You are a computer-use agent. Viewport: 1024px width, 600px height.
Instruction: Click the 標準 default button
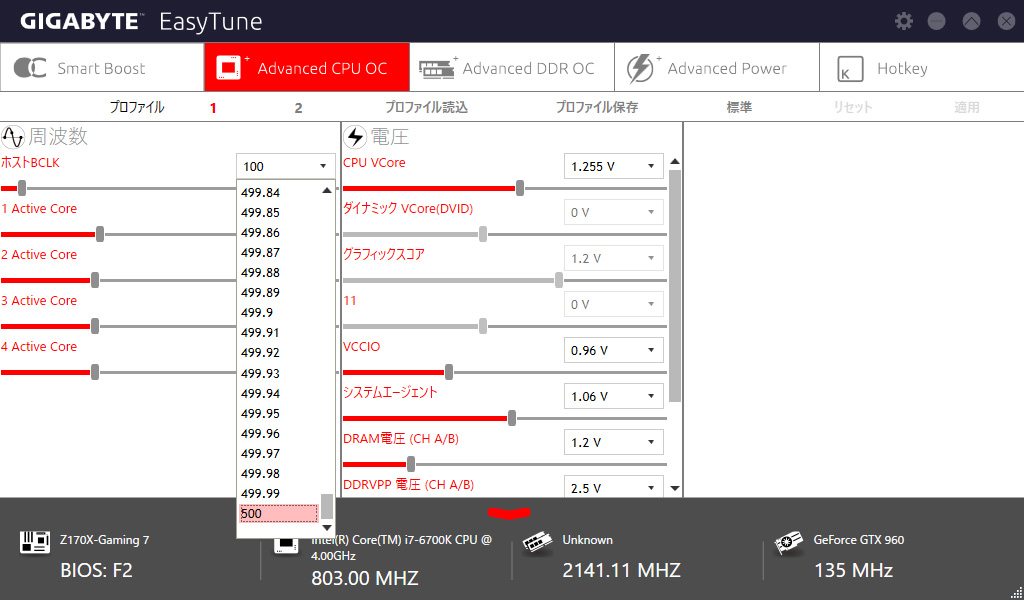[739, 108]
